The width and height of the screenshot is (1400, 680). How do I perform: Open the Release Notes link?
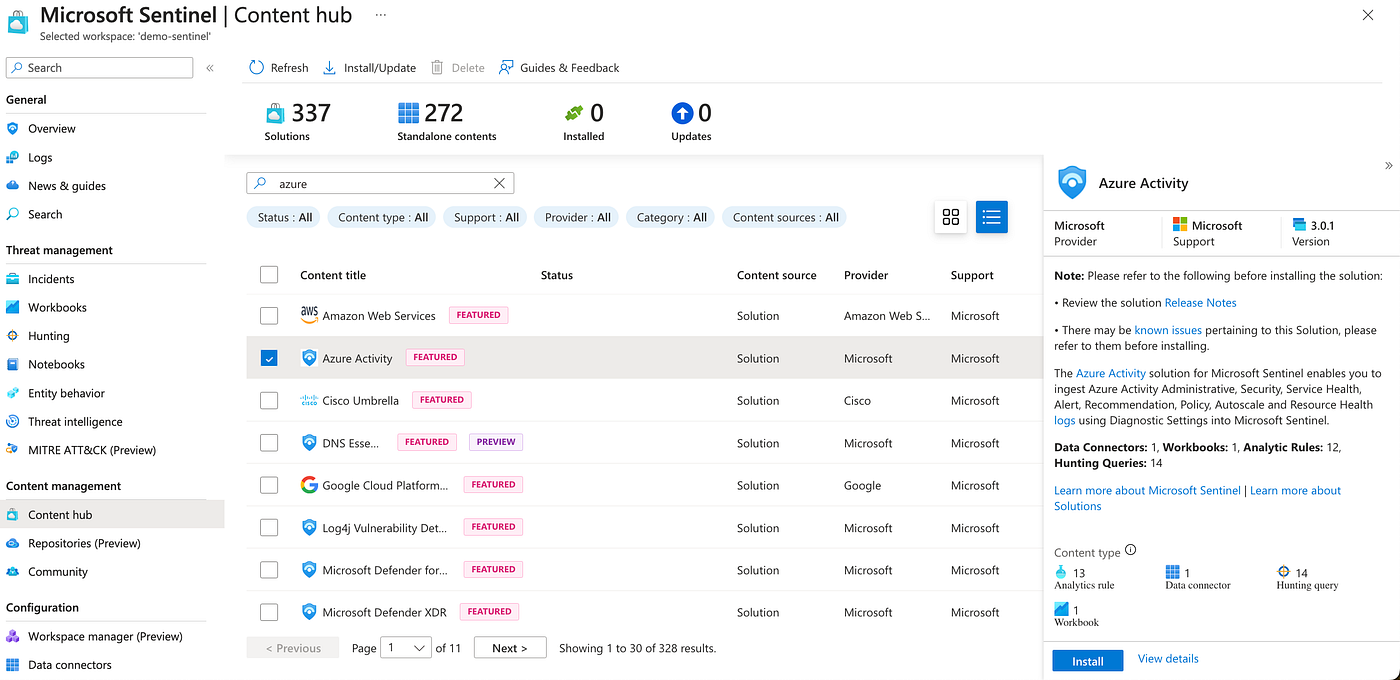coord(1200,303)
